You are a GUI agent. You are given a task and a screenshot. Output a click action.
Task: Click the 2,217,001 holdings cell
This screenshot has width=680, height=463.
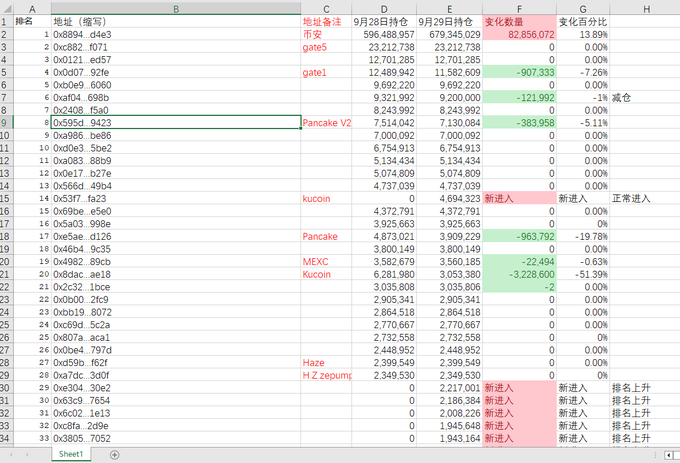click(x=449, y=388)
